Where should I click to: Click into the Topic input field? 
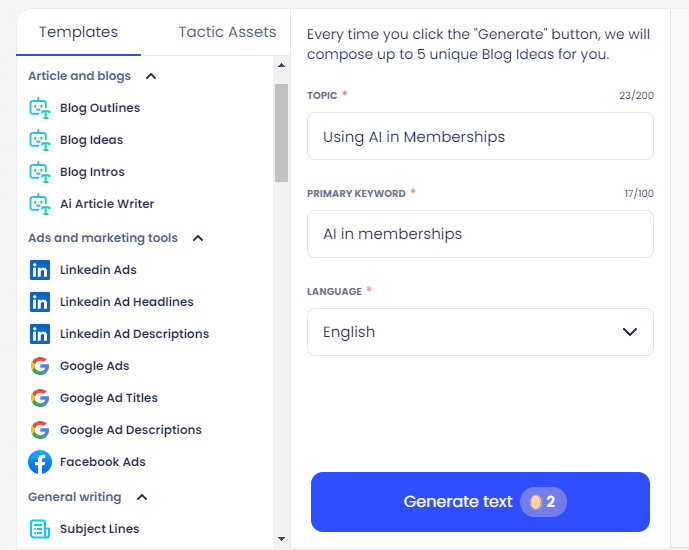(480, 136)
